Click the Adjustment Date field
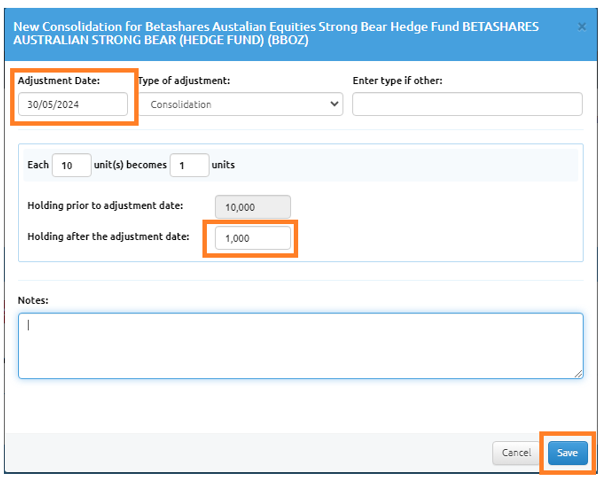 73,104
